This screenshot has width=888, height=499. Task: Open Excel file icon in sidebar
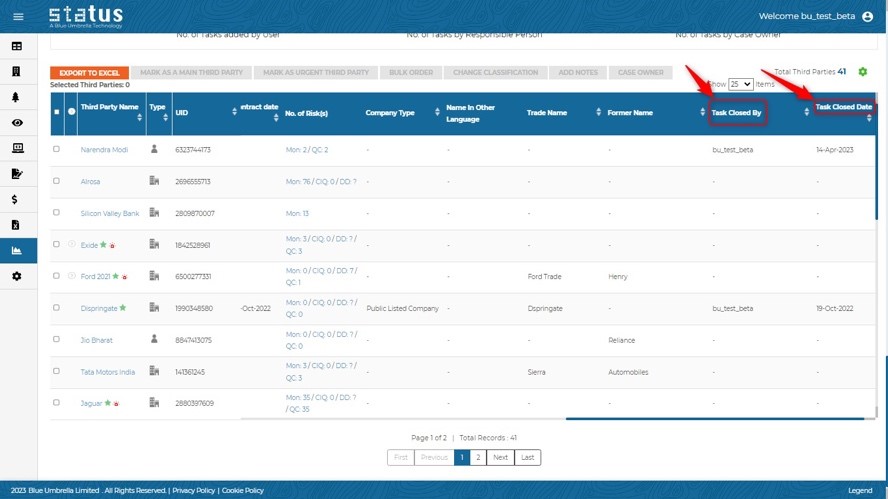point(16,225)
